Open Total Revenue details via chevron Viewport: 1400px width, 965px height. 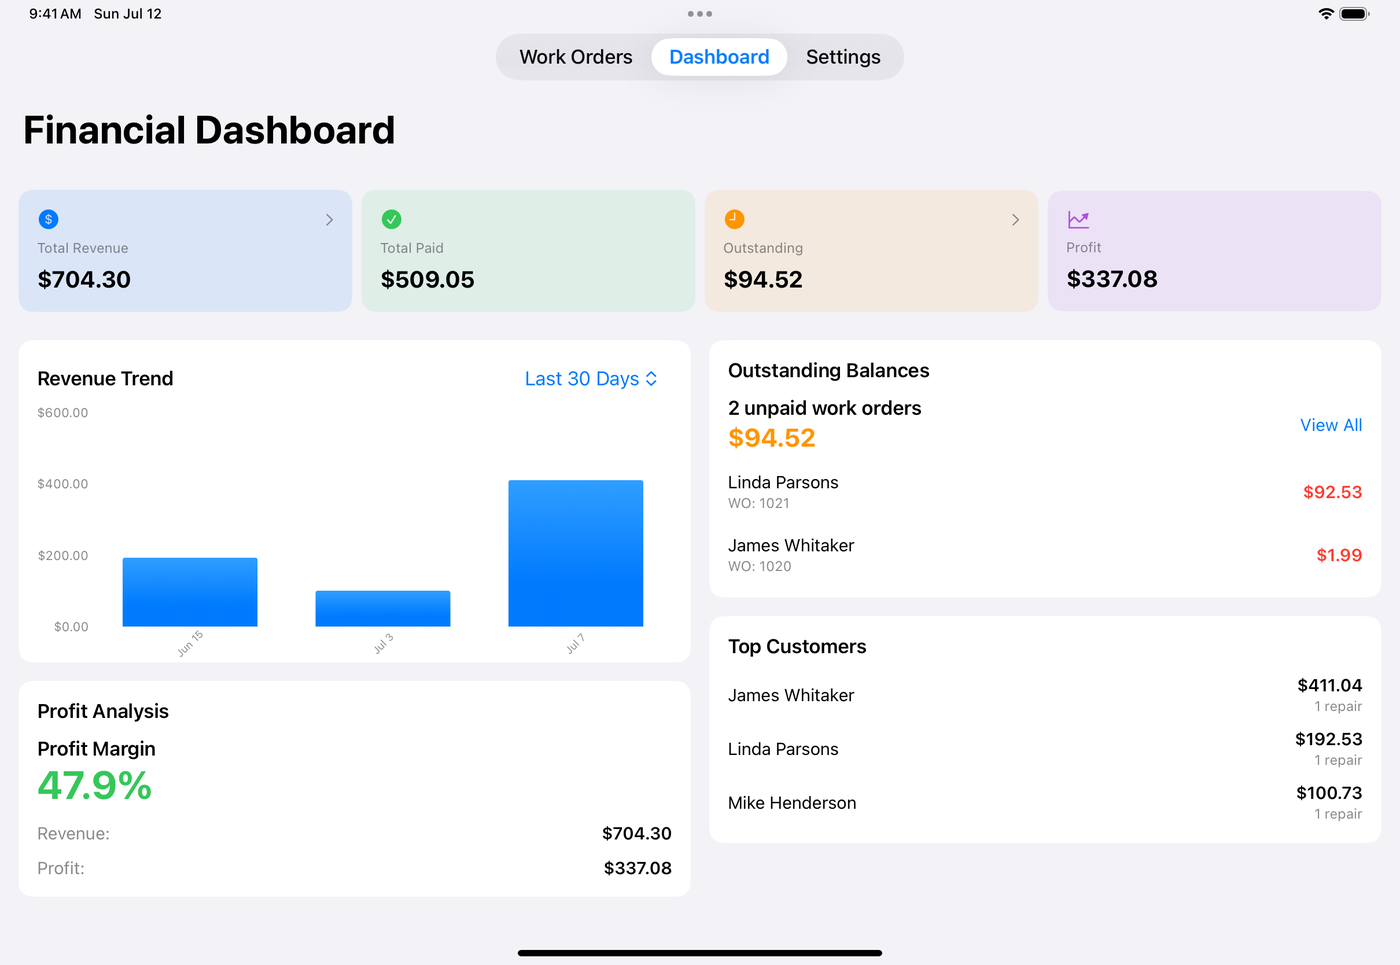pos(329,220)
